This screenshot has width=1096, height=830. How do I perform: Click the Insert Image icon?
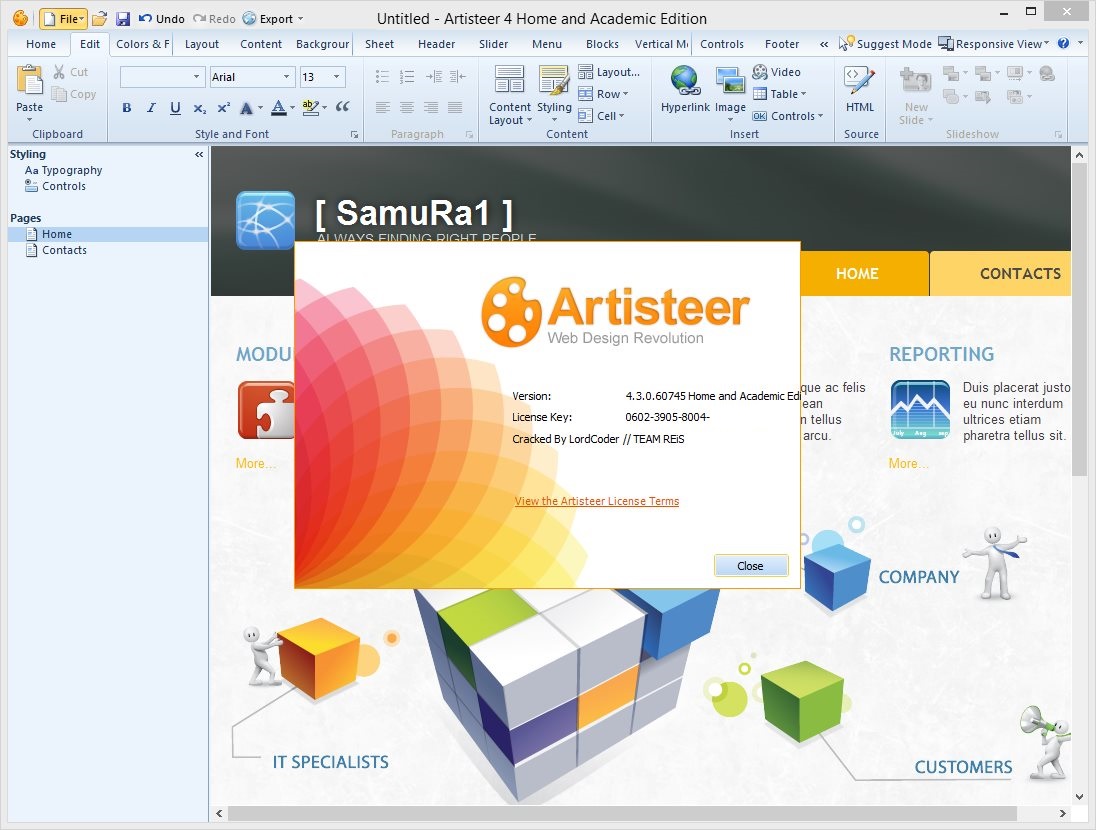(730, 81)
